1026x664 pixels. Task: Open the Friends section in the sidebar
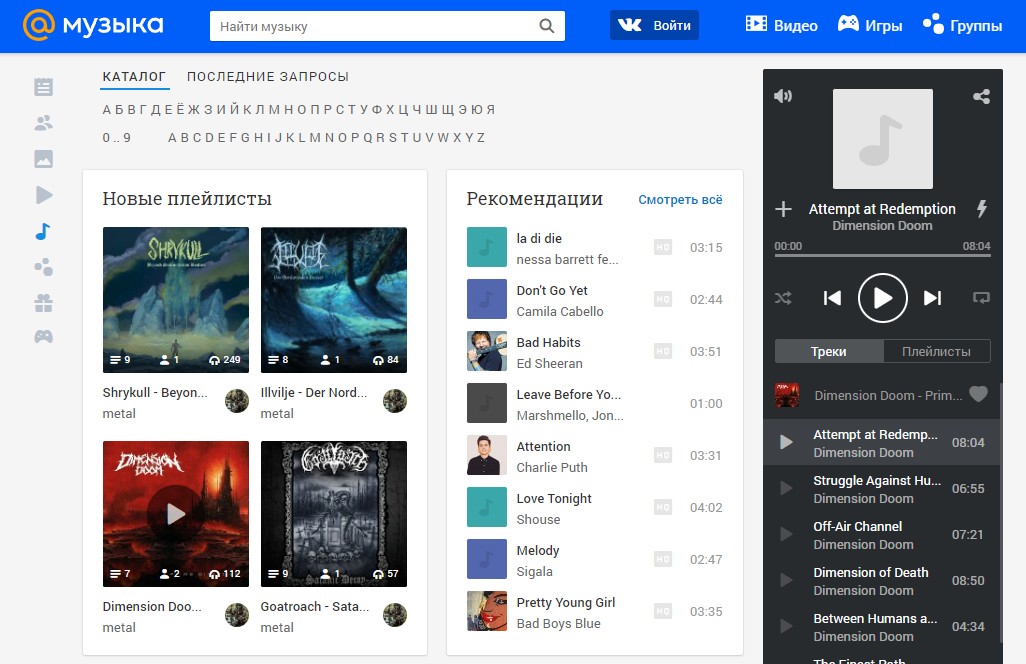pos(43,122)
